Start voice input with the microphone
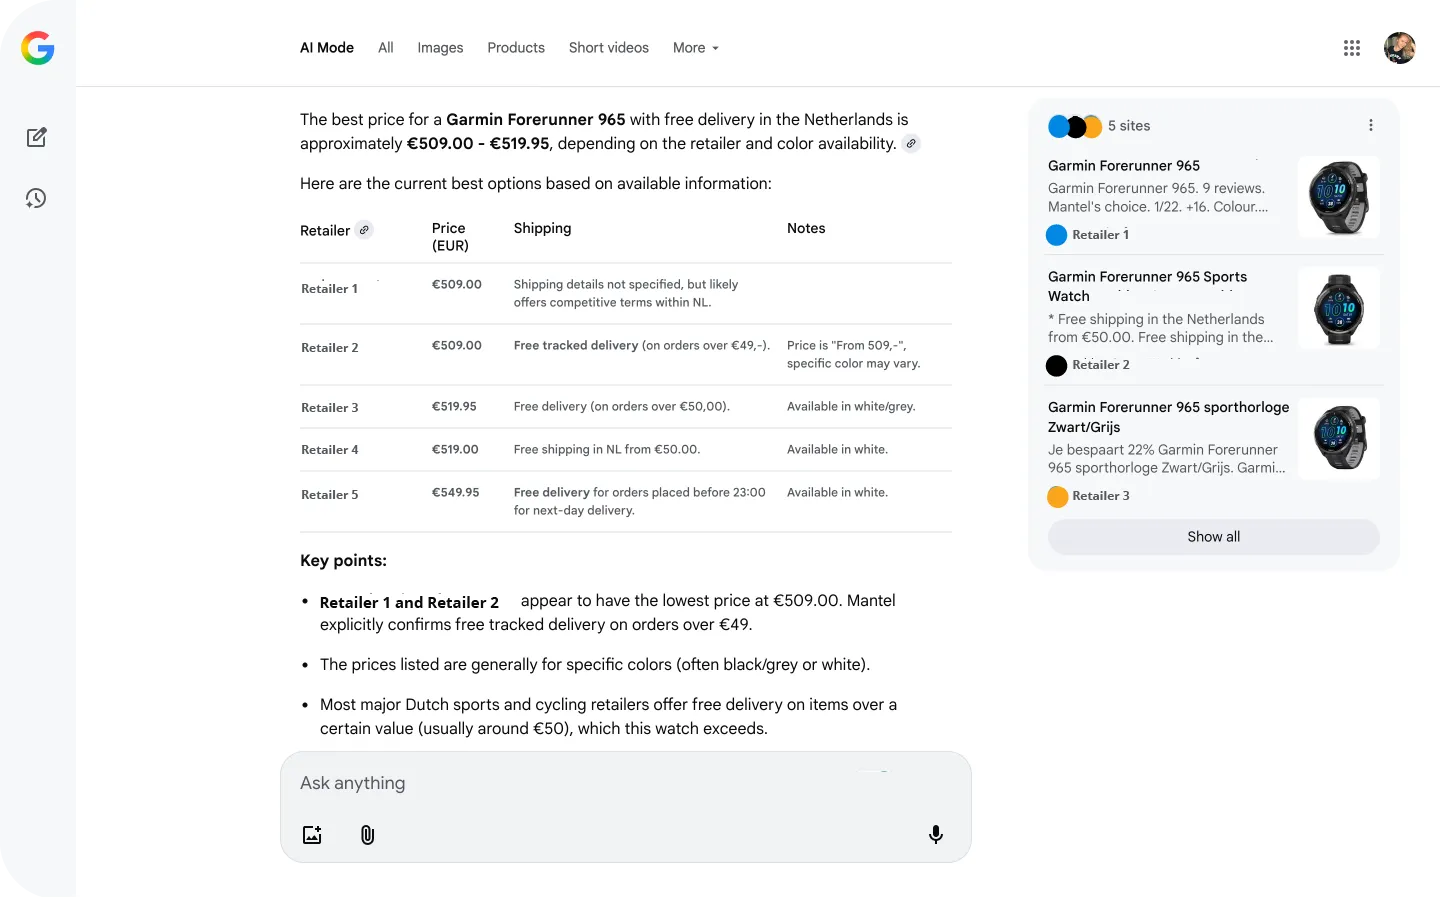Screen dimensions: 1440x899 click(x=935, y=835)
